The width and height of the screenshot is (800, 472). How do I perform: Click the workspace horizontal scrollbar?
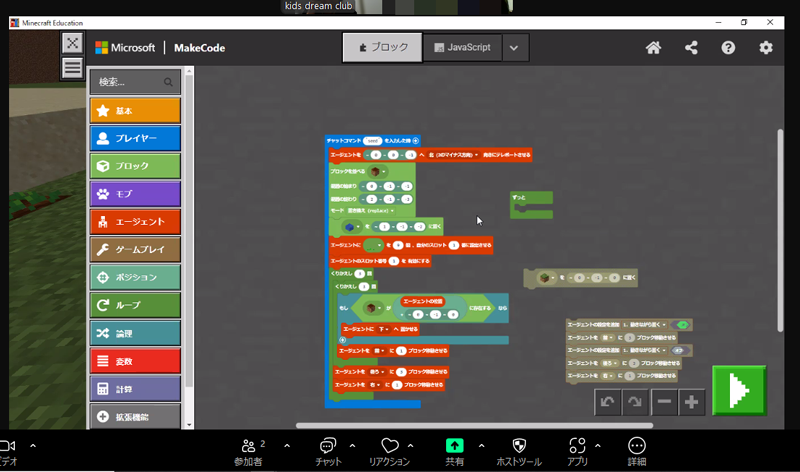(x=474, y=426)
